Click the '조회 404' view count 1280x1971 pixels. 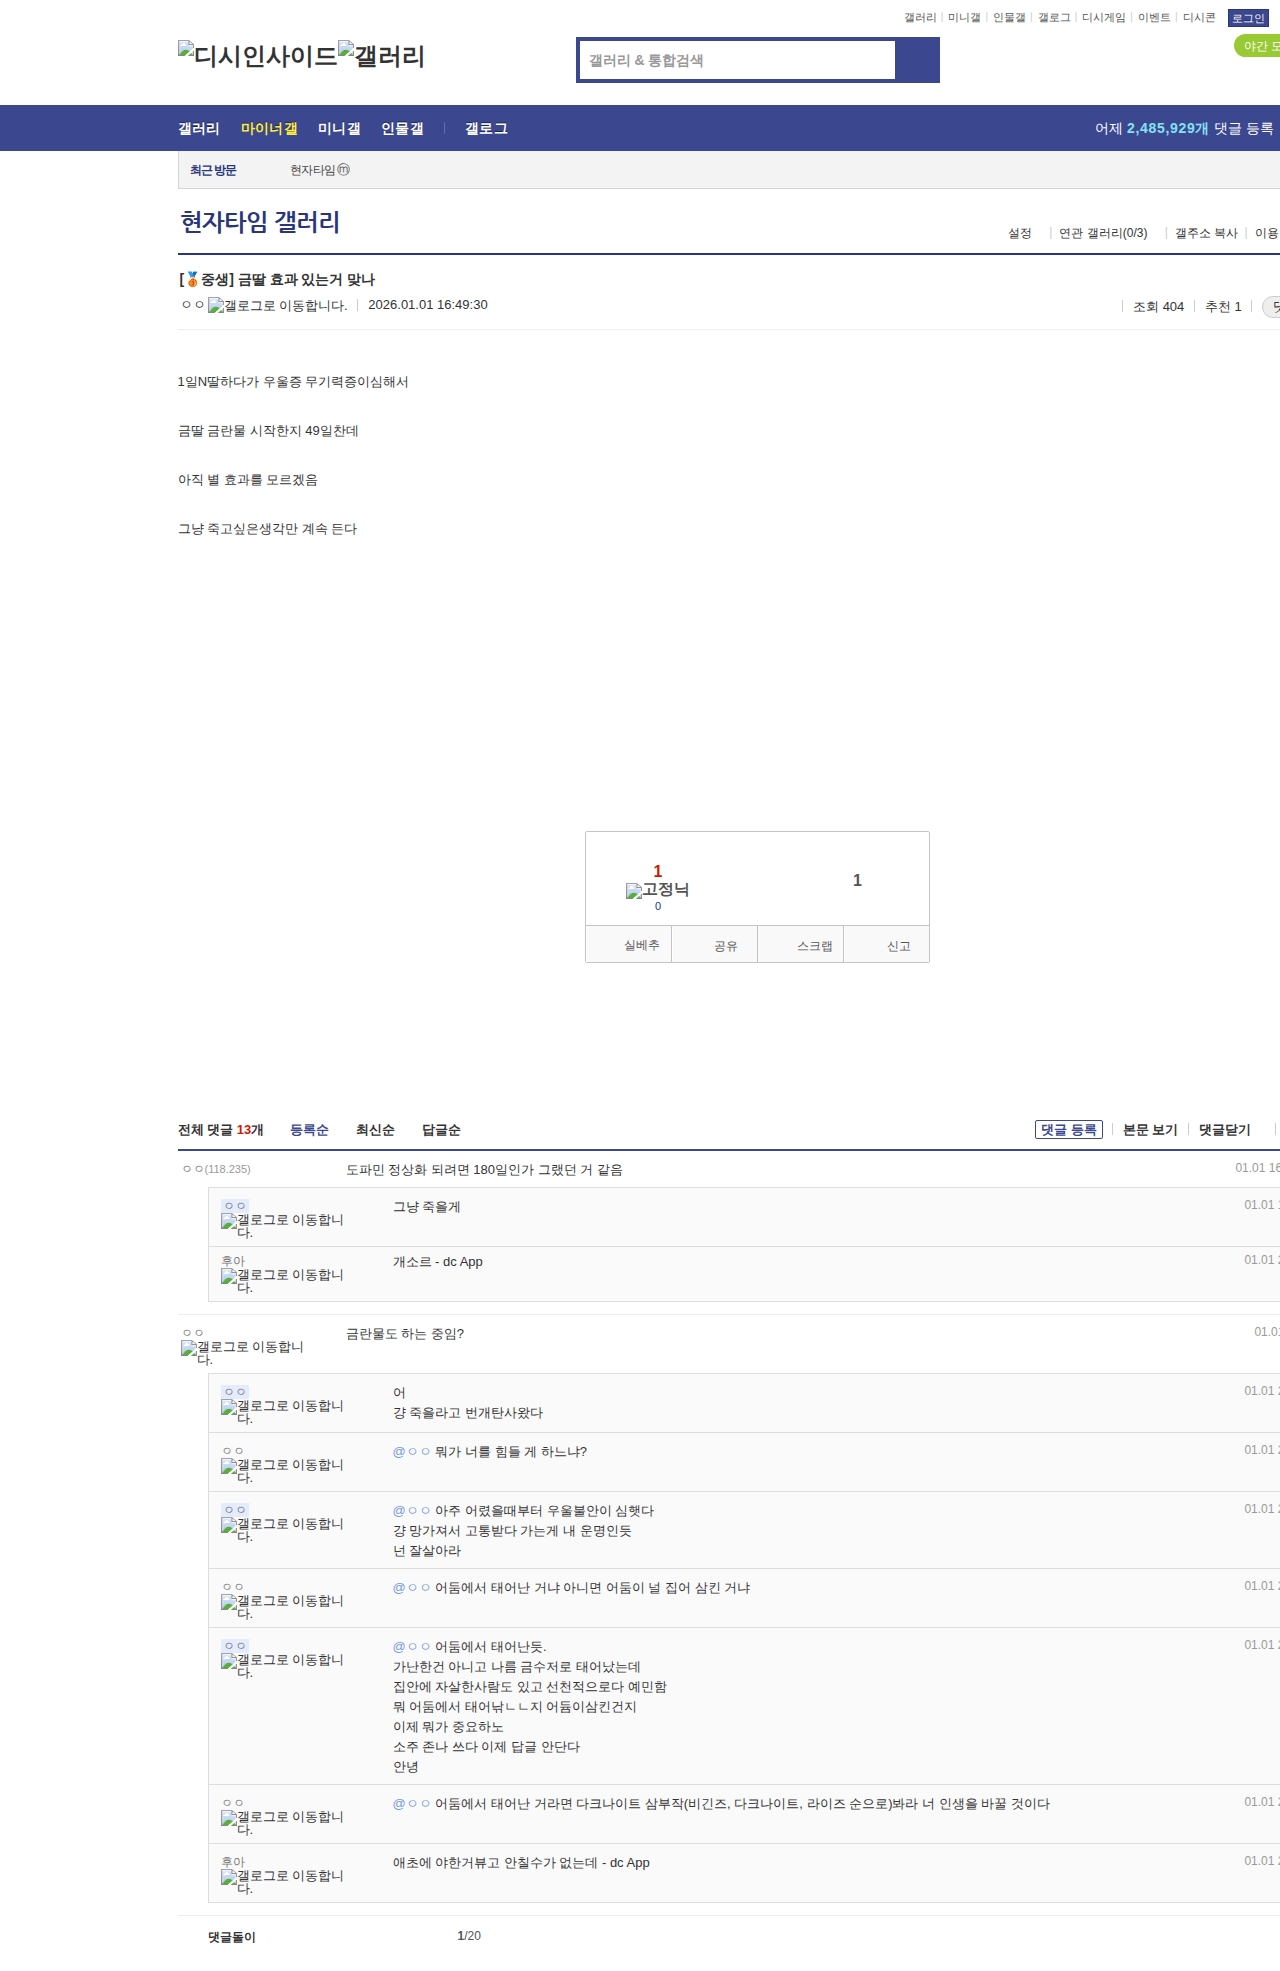click(1158, 307)
